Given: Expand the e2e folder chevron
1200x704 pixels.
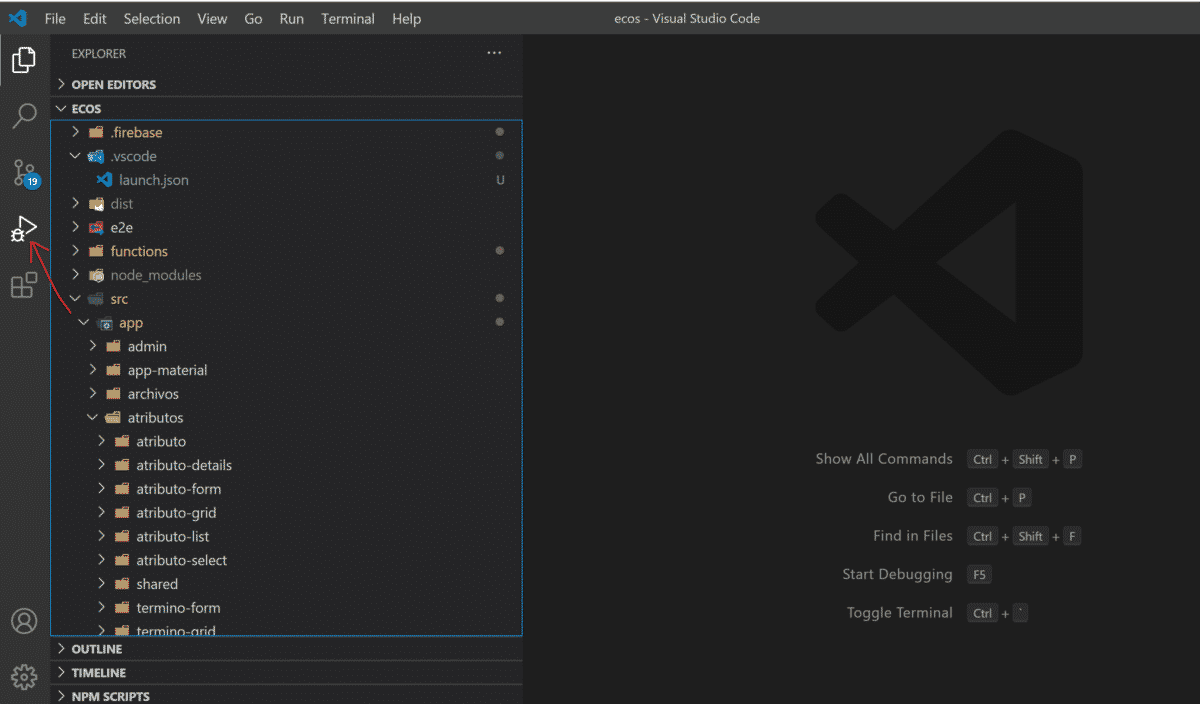Looking at the screenshot, I should [x=75, y=227].
